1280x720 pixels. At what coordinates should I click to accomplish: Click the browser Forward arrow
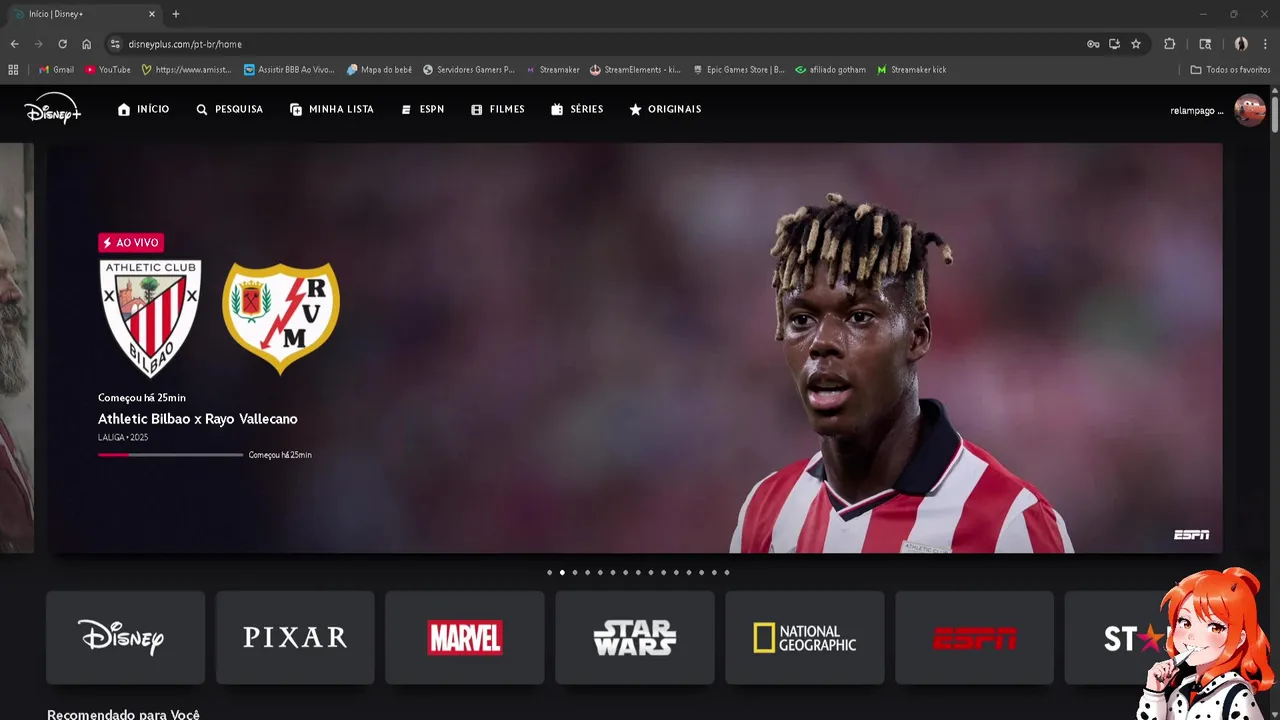pos(38,44)
